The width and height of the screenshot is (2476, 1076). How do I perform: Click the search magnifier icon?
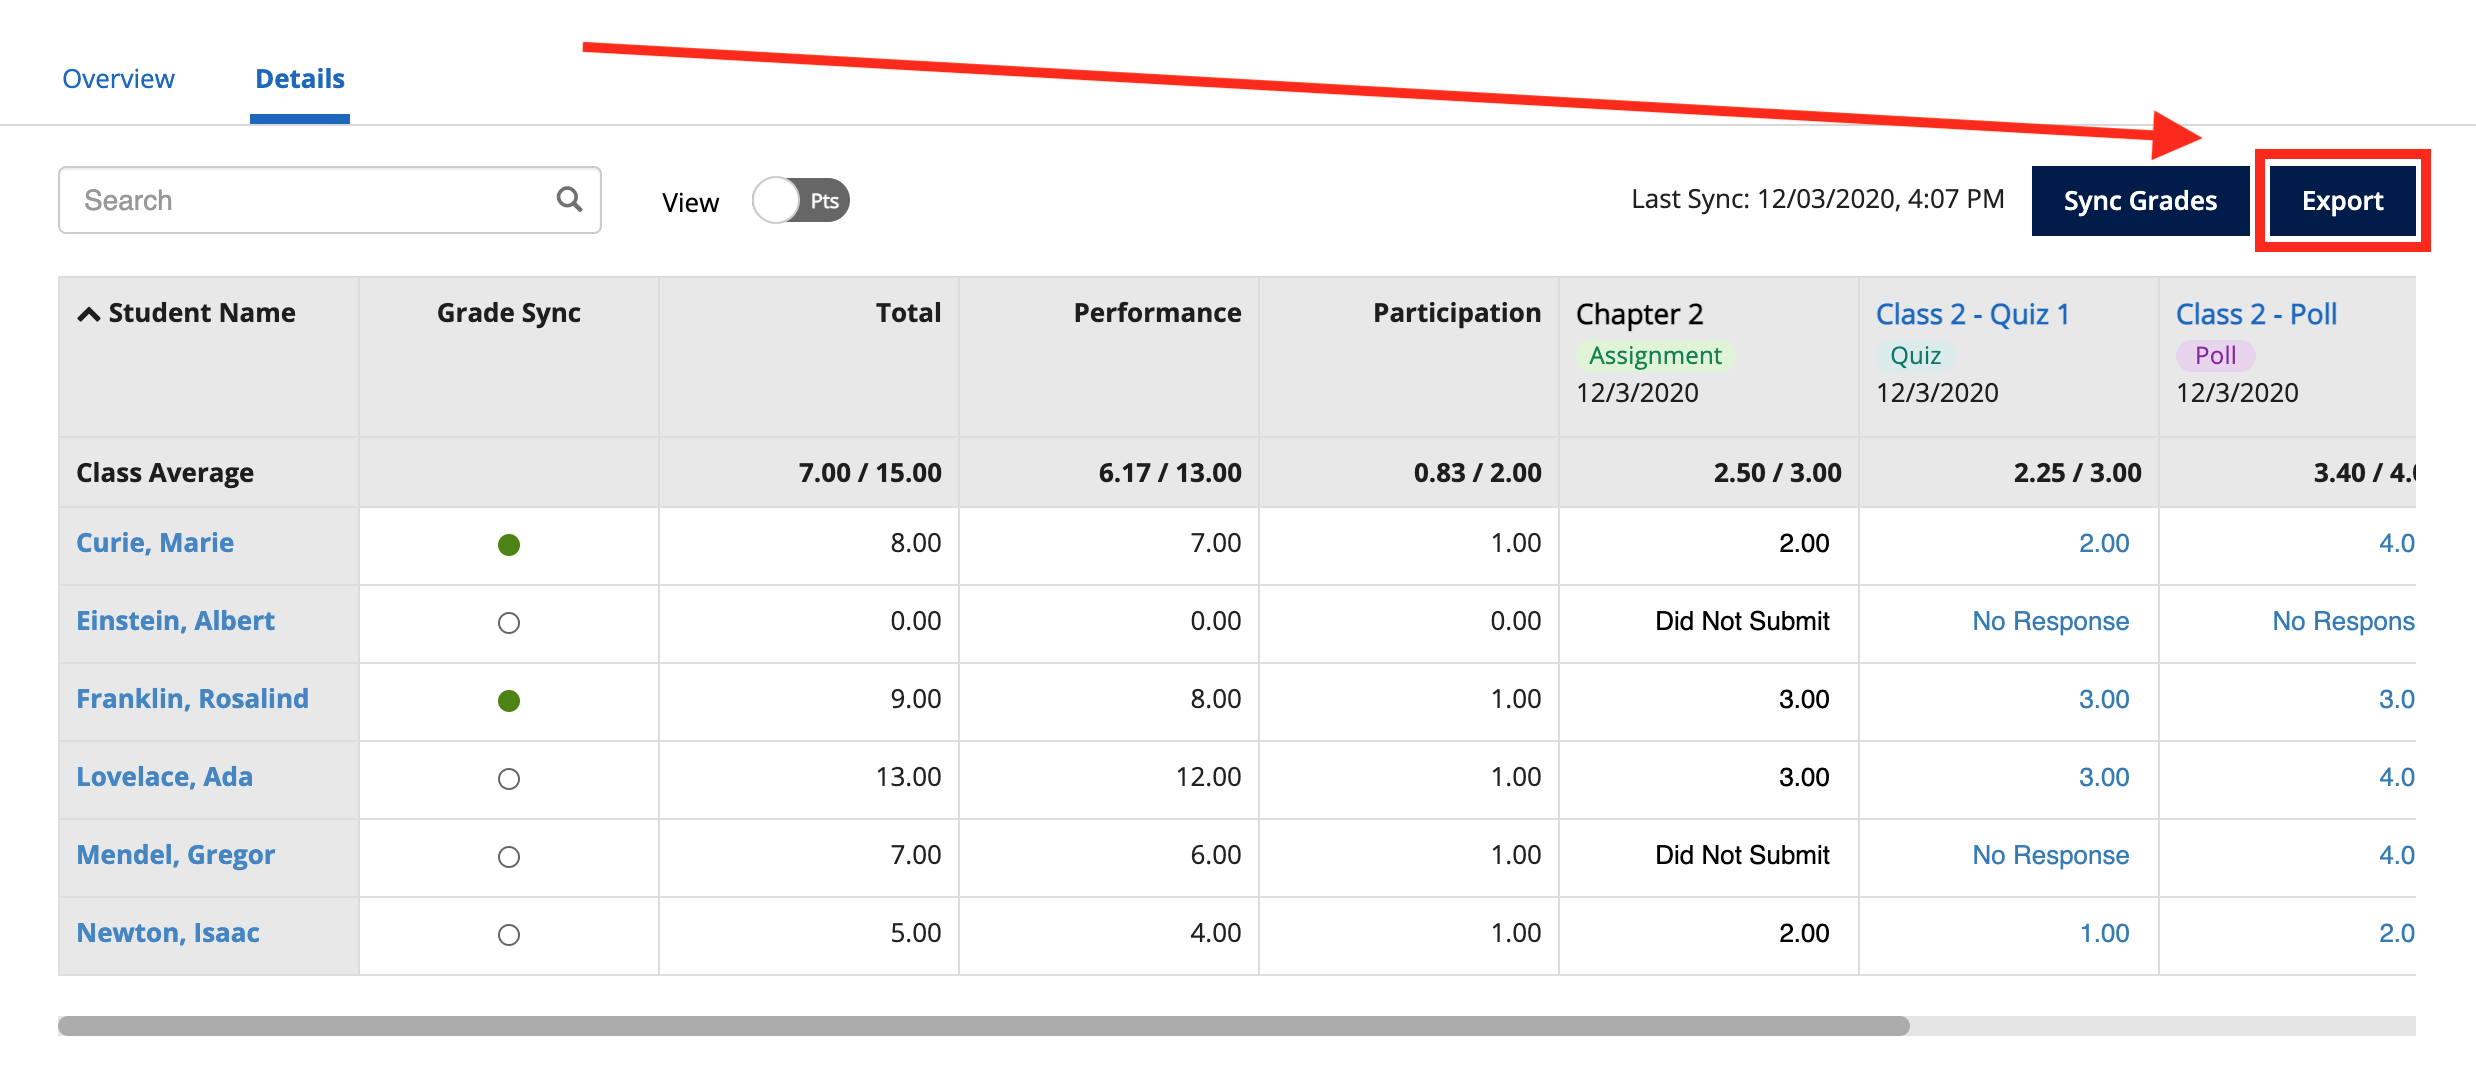pos(568,199)
